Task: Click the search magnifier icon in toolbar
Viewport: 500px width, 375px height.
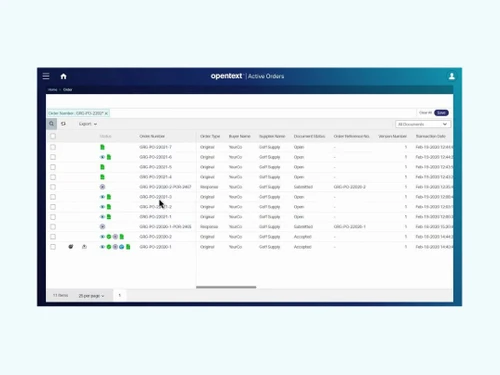Action: [51, 124]
